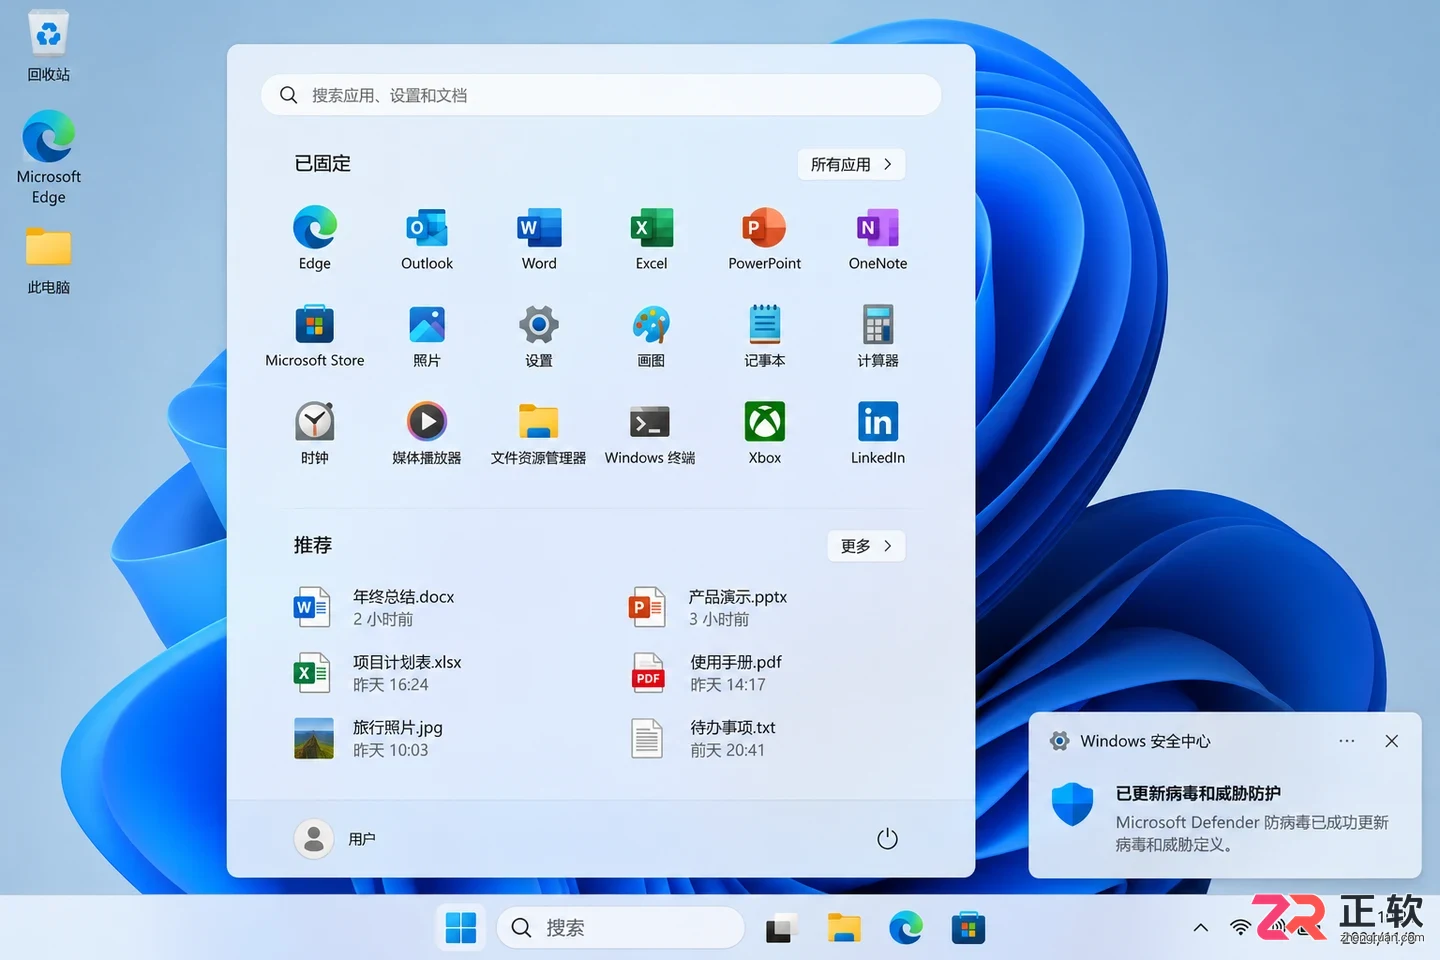Start the 计算器 app
Image resolution: width=1440 pixels, height=960 pixels.
point(878,335)
